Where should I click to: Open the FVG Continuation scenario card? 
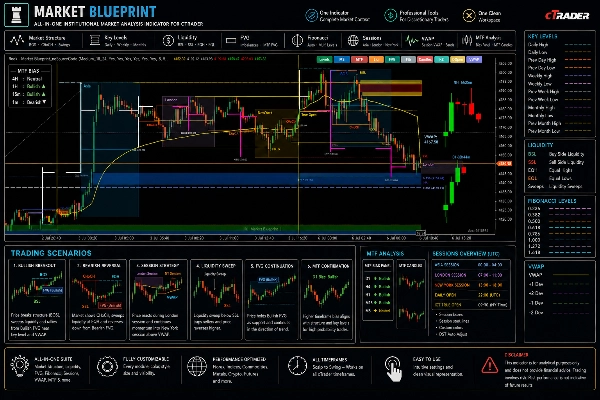[271, 300]
